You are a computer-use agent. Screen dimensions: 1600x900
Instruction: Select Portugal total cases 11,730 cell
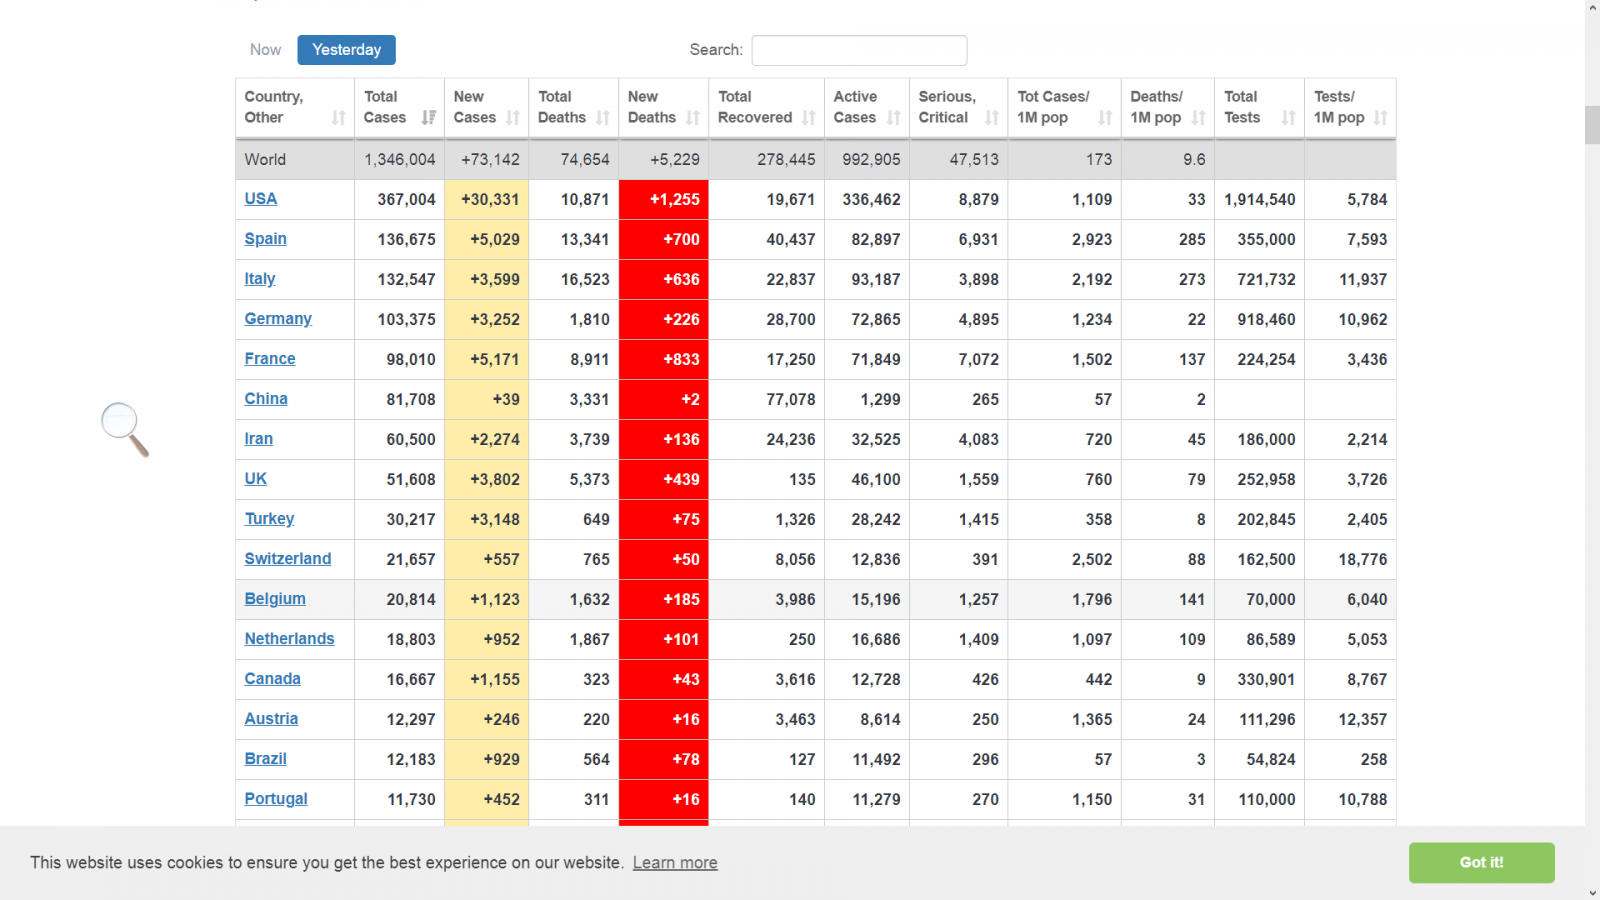pos(400,800)
